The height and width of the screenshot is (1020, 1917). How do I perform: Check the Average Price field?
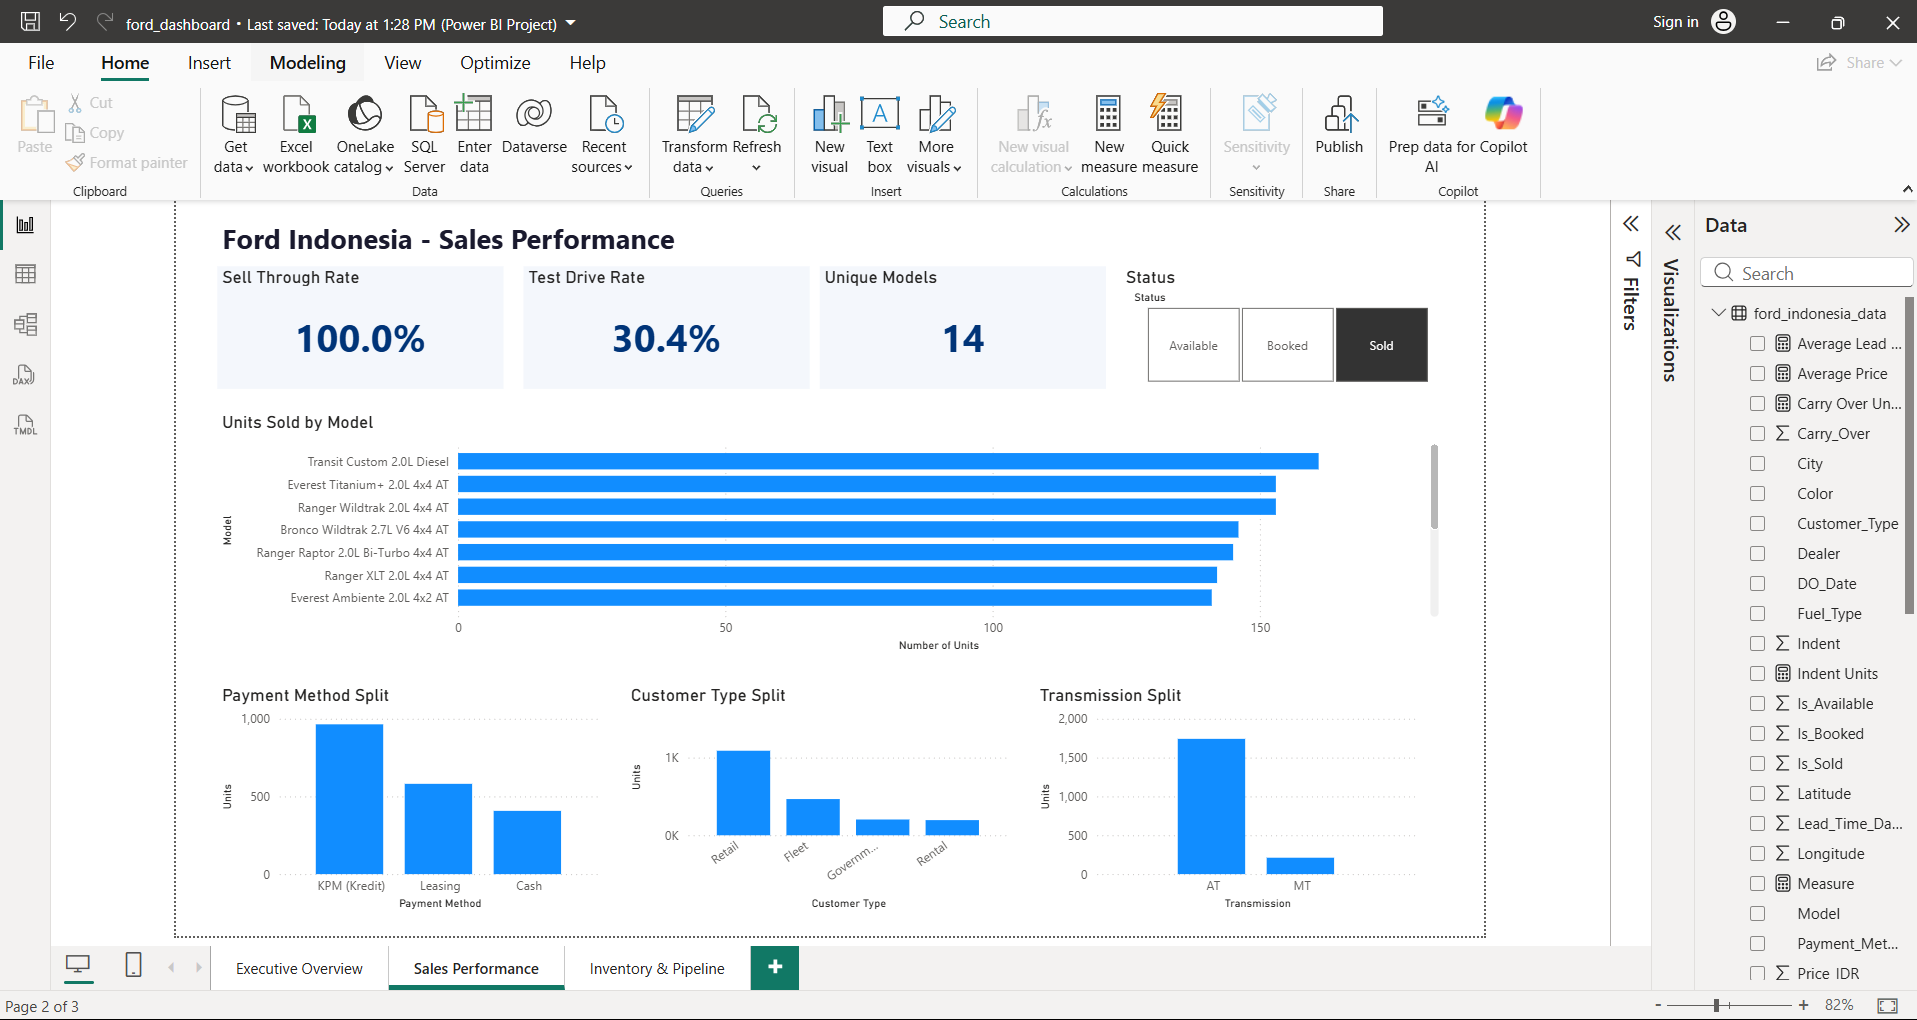pos(1757,373)
